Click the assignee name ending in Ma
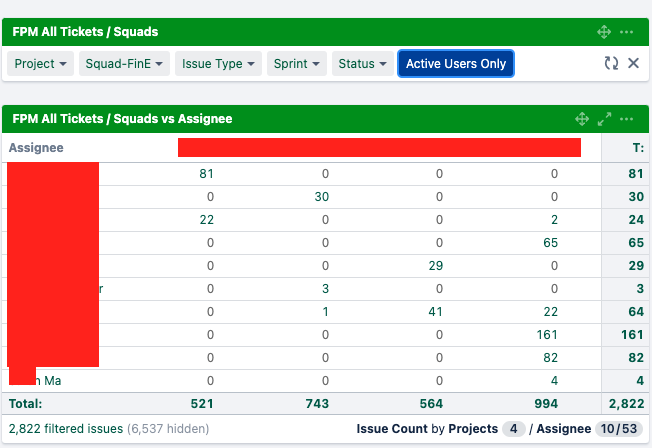652x448 pixels. (x=48, y=381)
